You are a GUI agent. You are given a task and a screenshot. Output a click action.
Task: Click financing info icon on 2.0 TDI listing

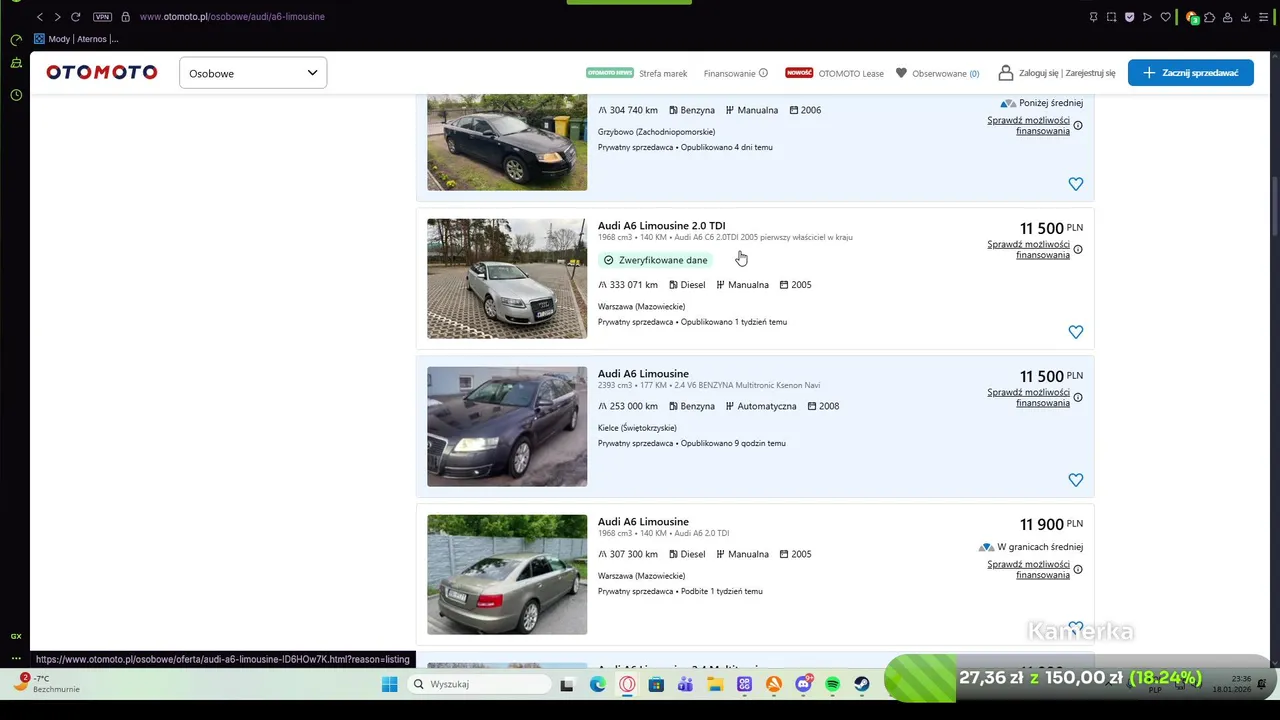[x=1078, y=249]
